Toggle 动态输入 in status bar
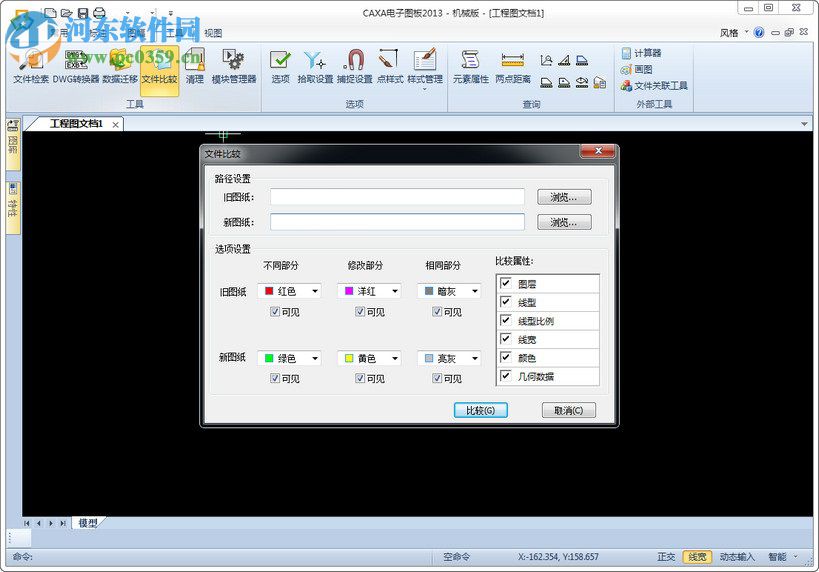This screenshot has height=572, width=819. [x=738, y=557]
